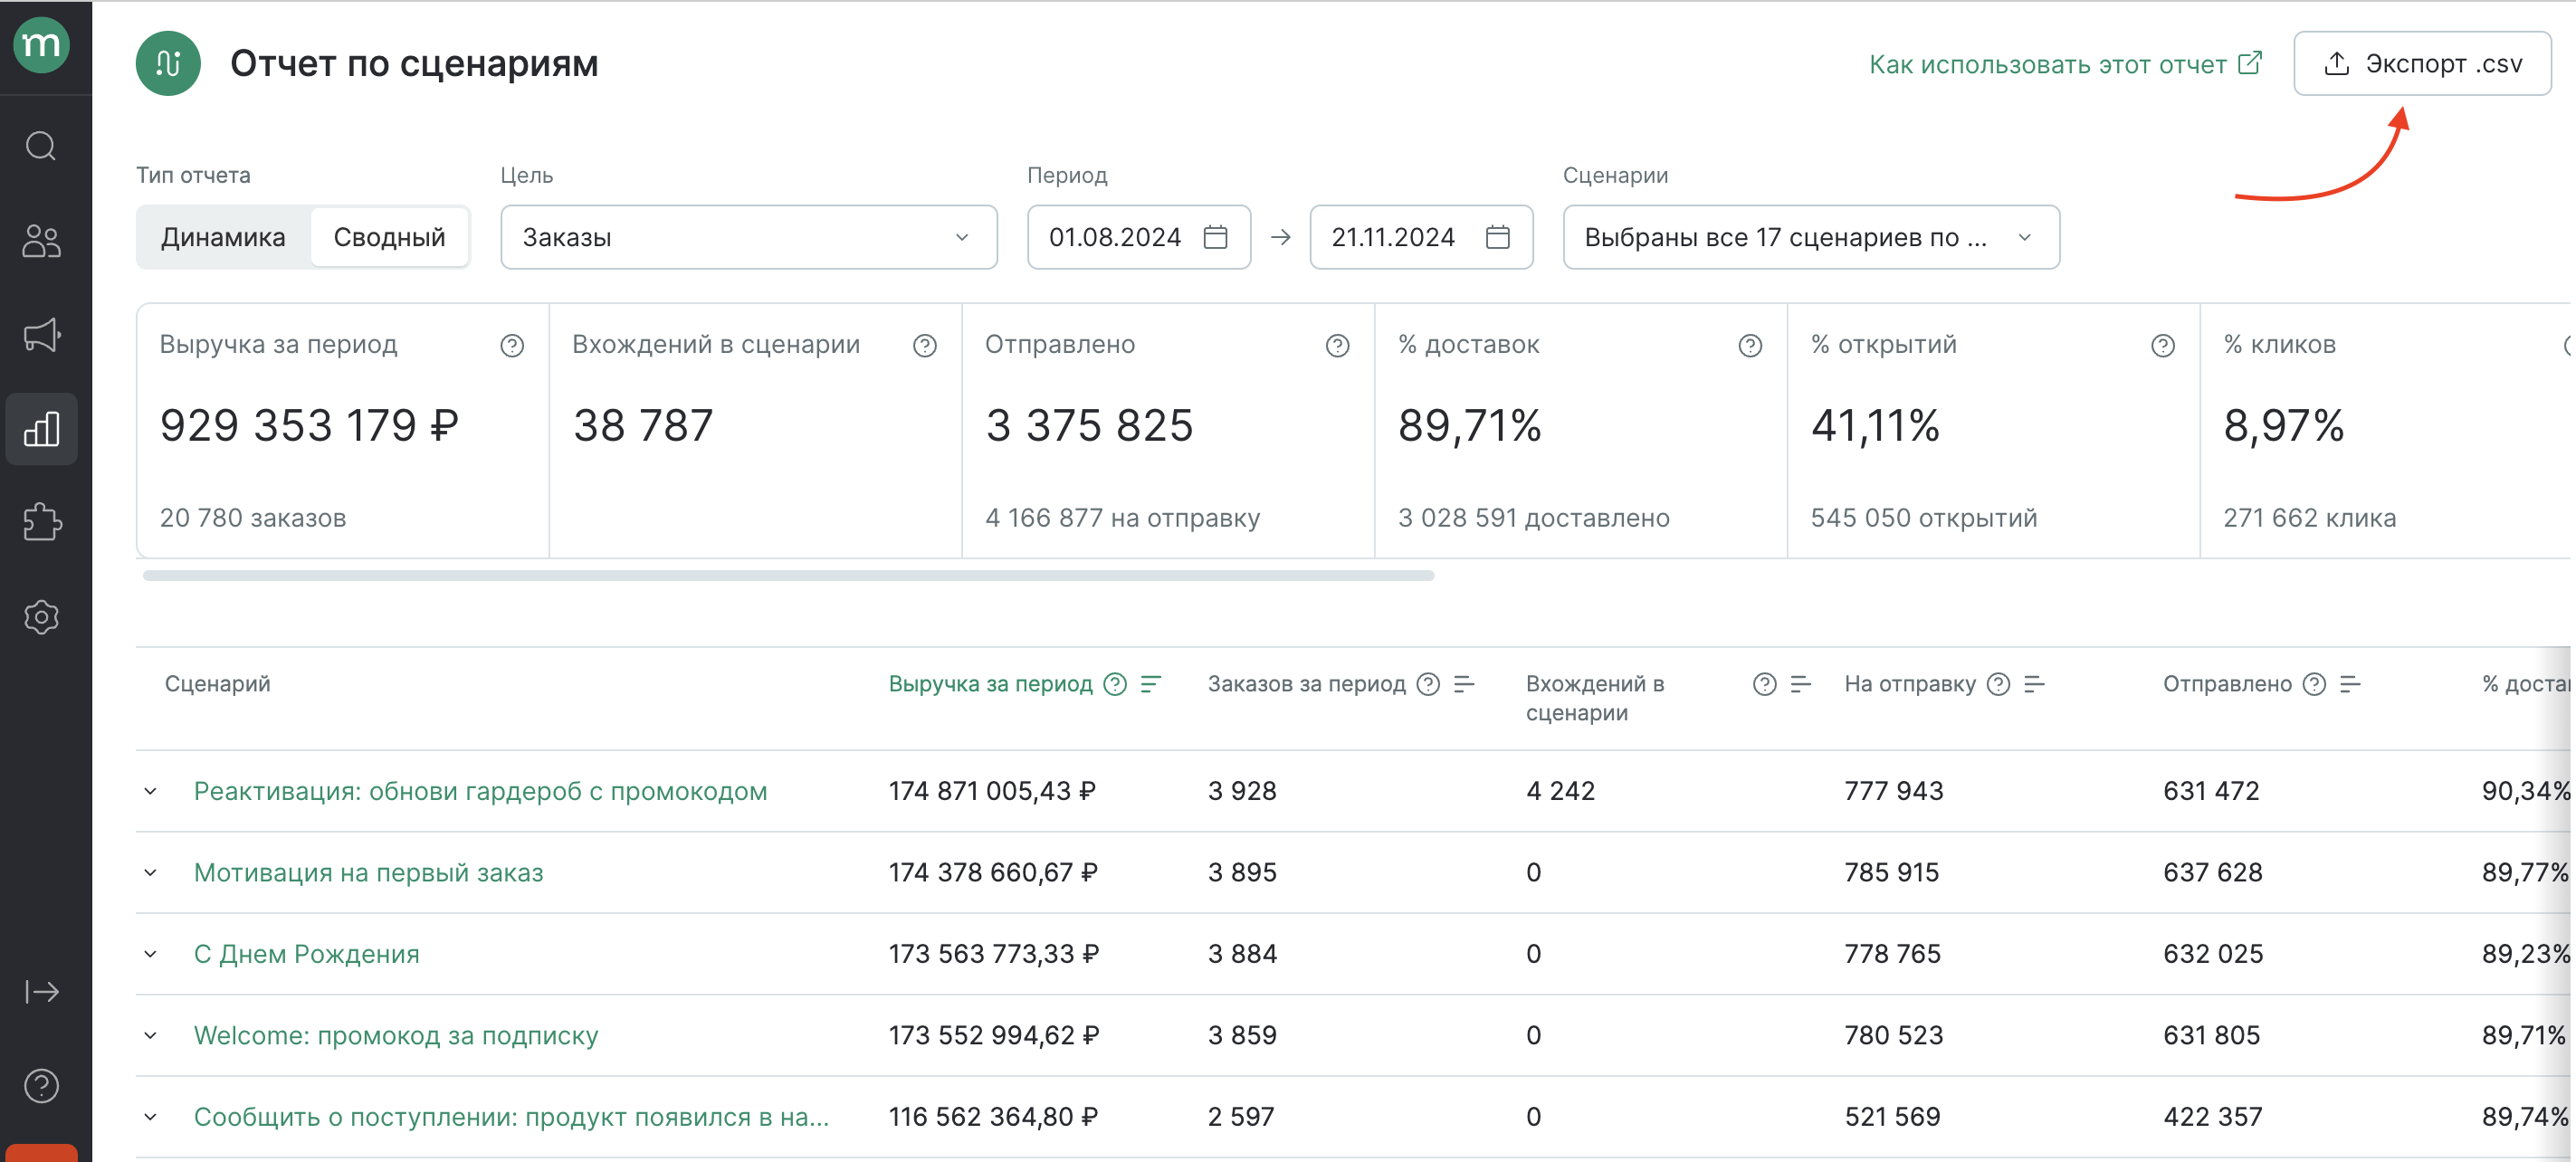Screen dimensions: 2576x1162
Task: Switch report type to Сводный
Action: [x=389, y=238]
